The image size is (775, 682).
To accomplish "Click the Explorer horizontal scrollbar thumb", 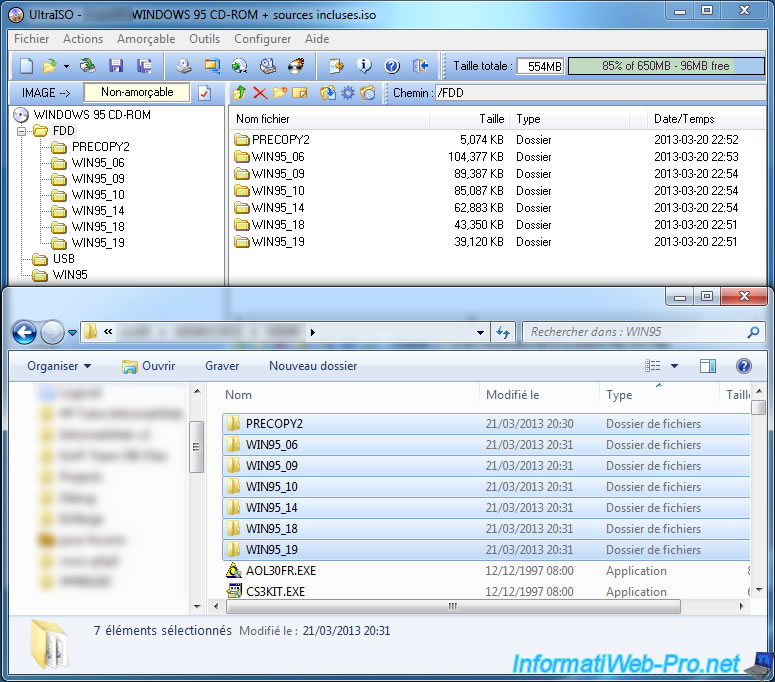I will (x=453, y=606).
